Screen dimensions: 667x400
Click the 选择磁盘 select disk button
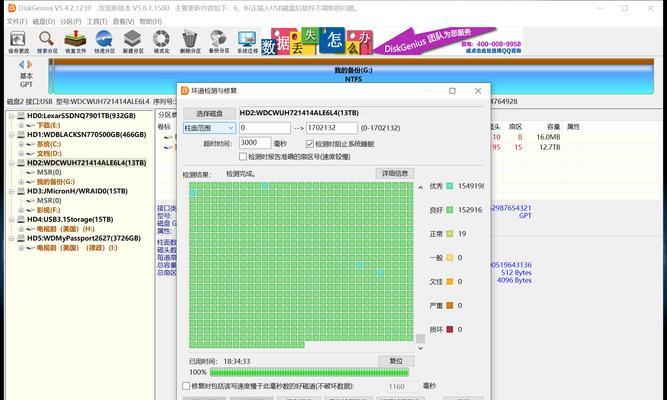tap(209, 113)
